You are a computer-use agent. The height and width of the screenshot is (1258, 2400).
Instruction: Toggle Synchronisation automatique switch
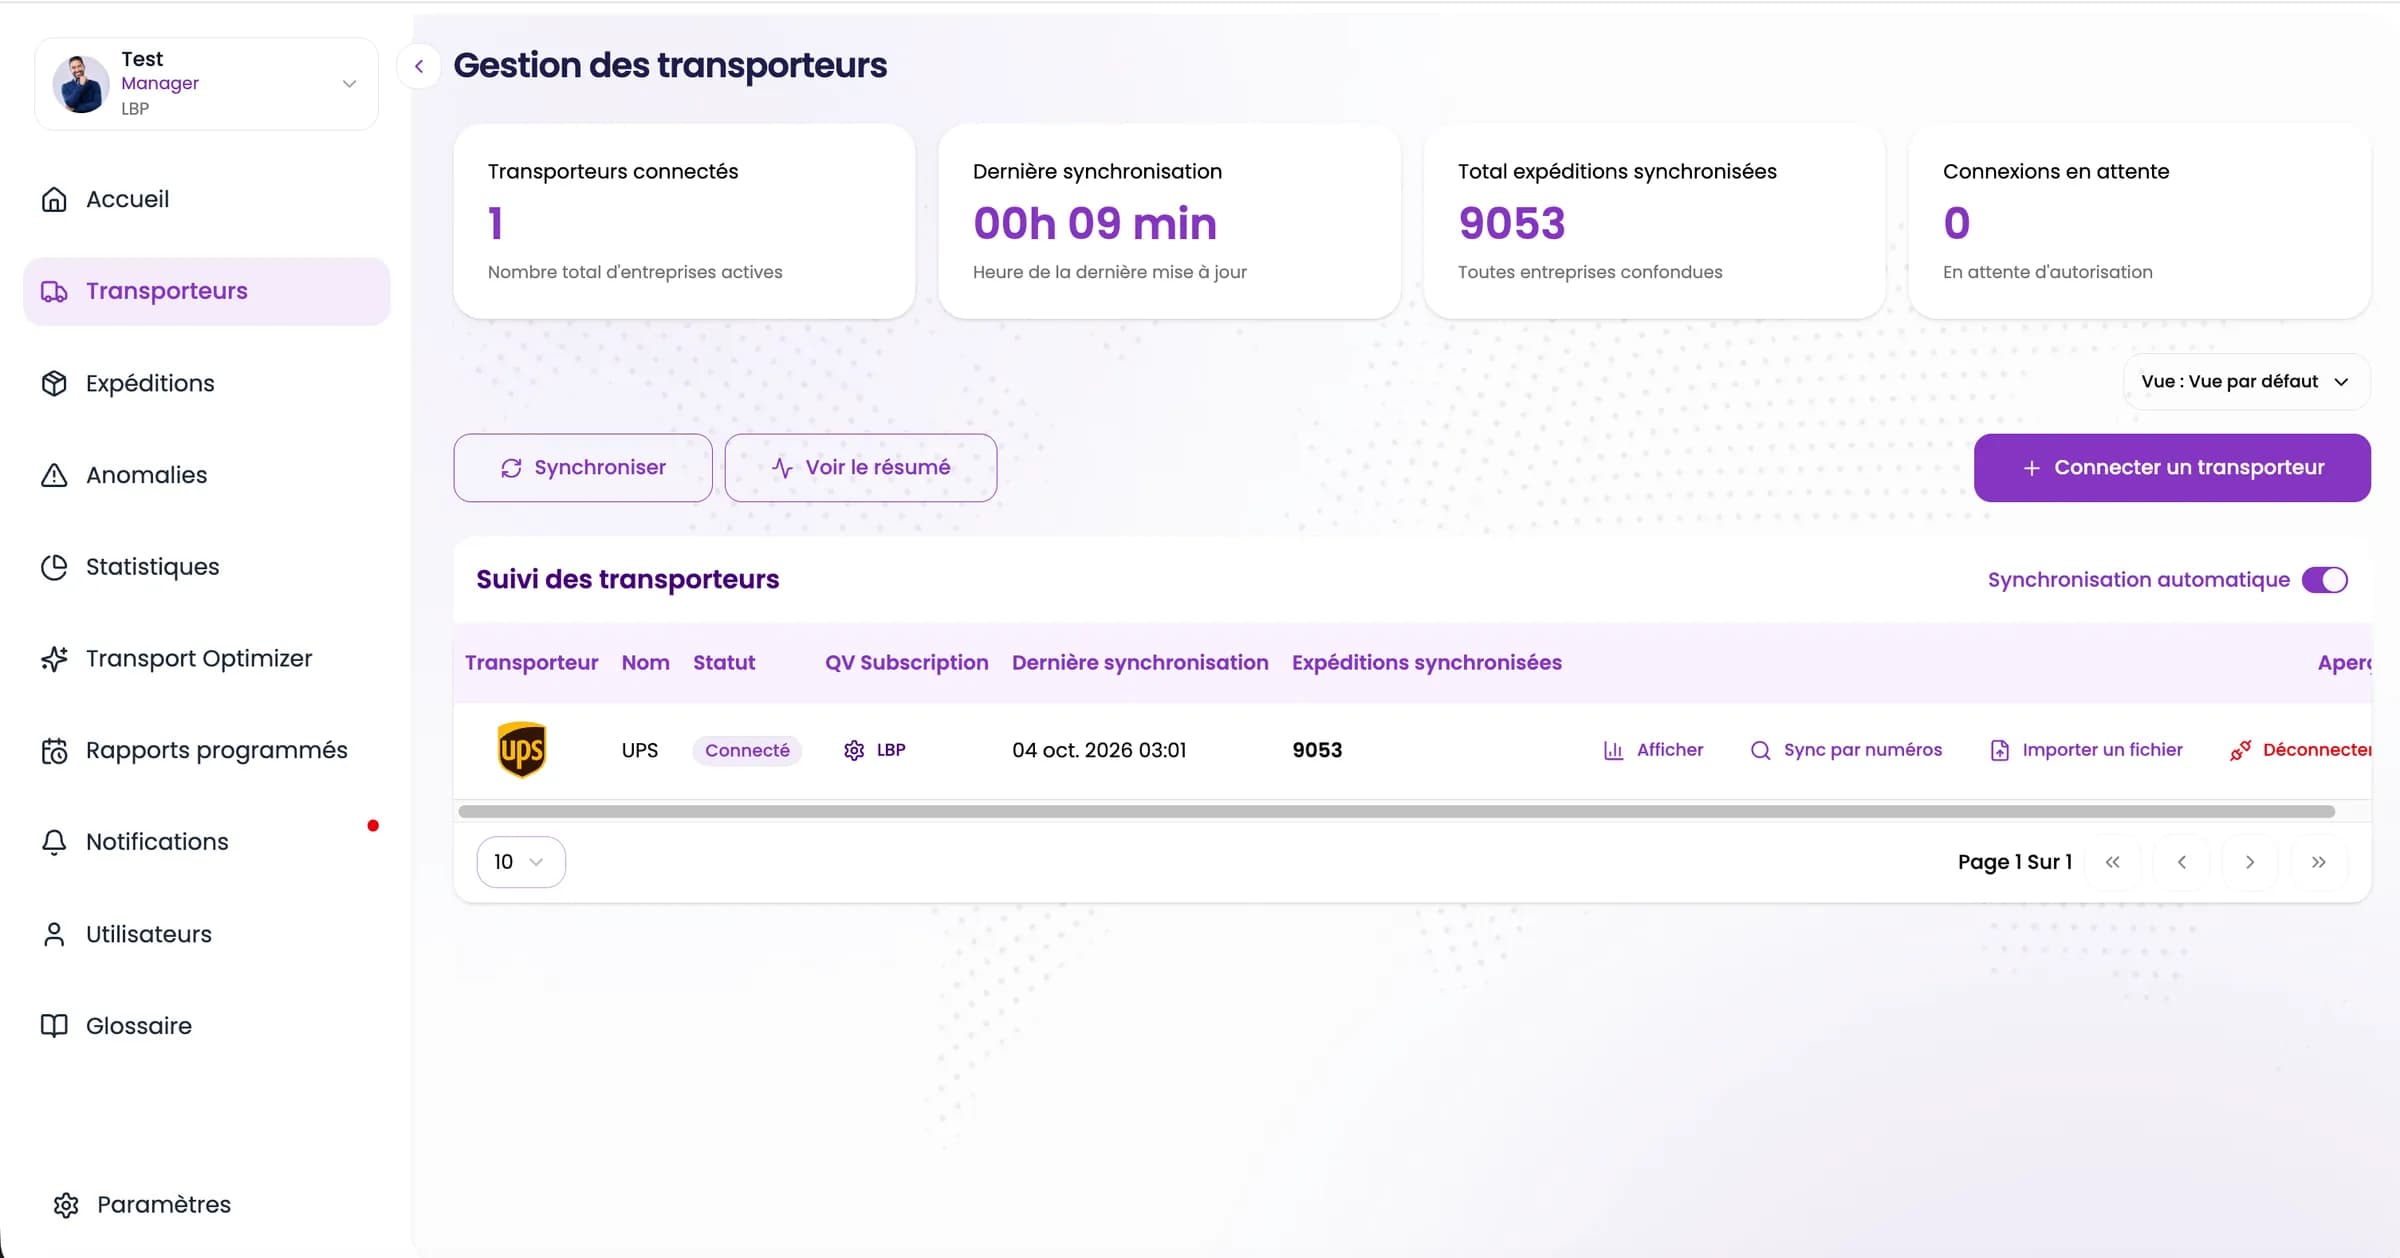coord(2324,580)
